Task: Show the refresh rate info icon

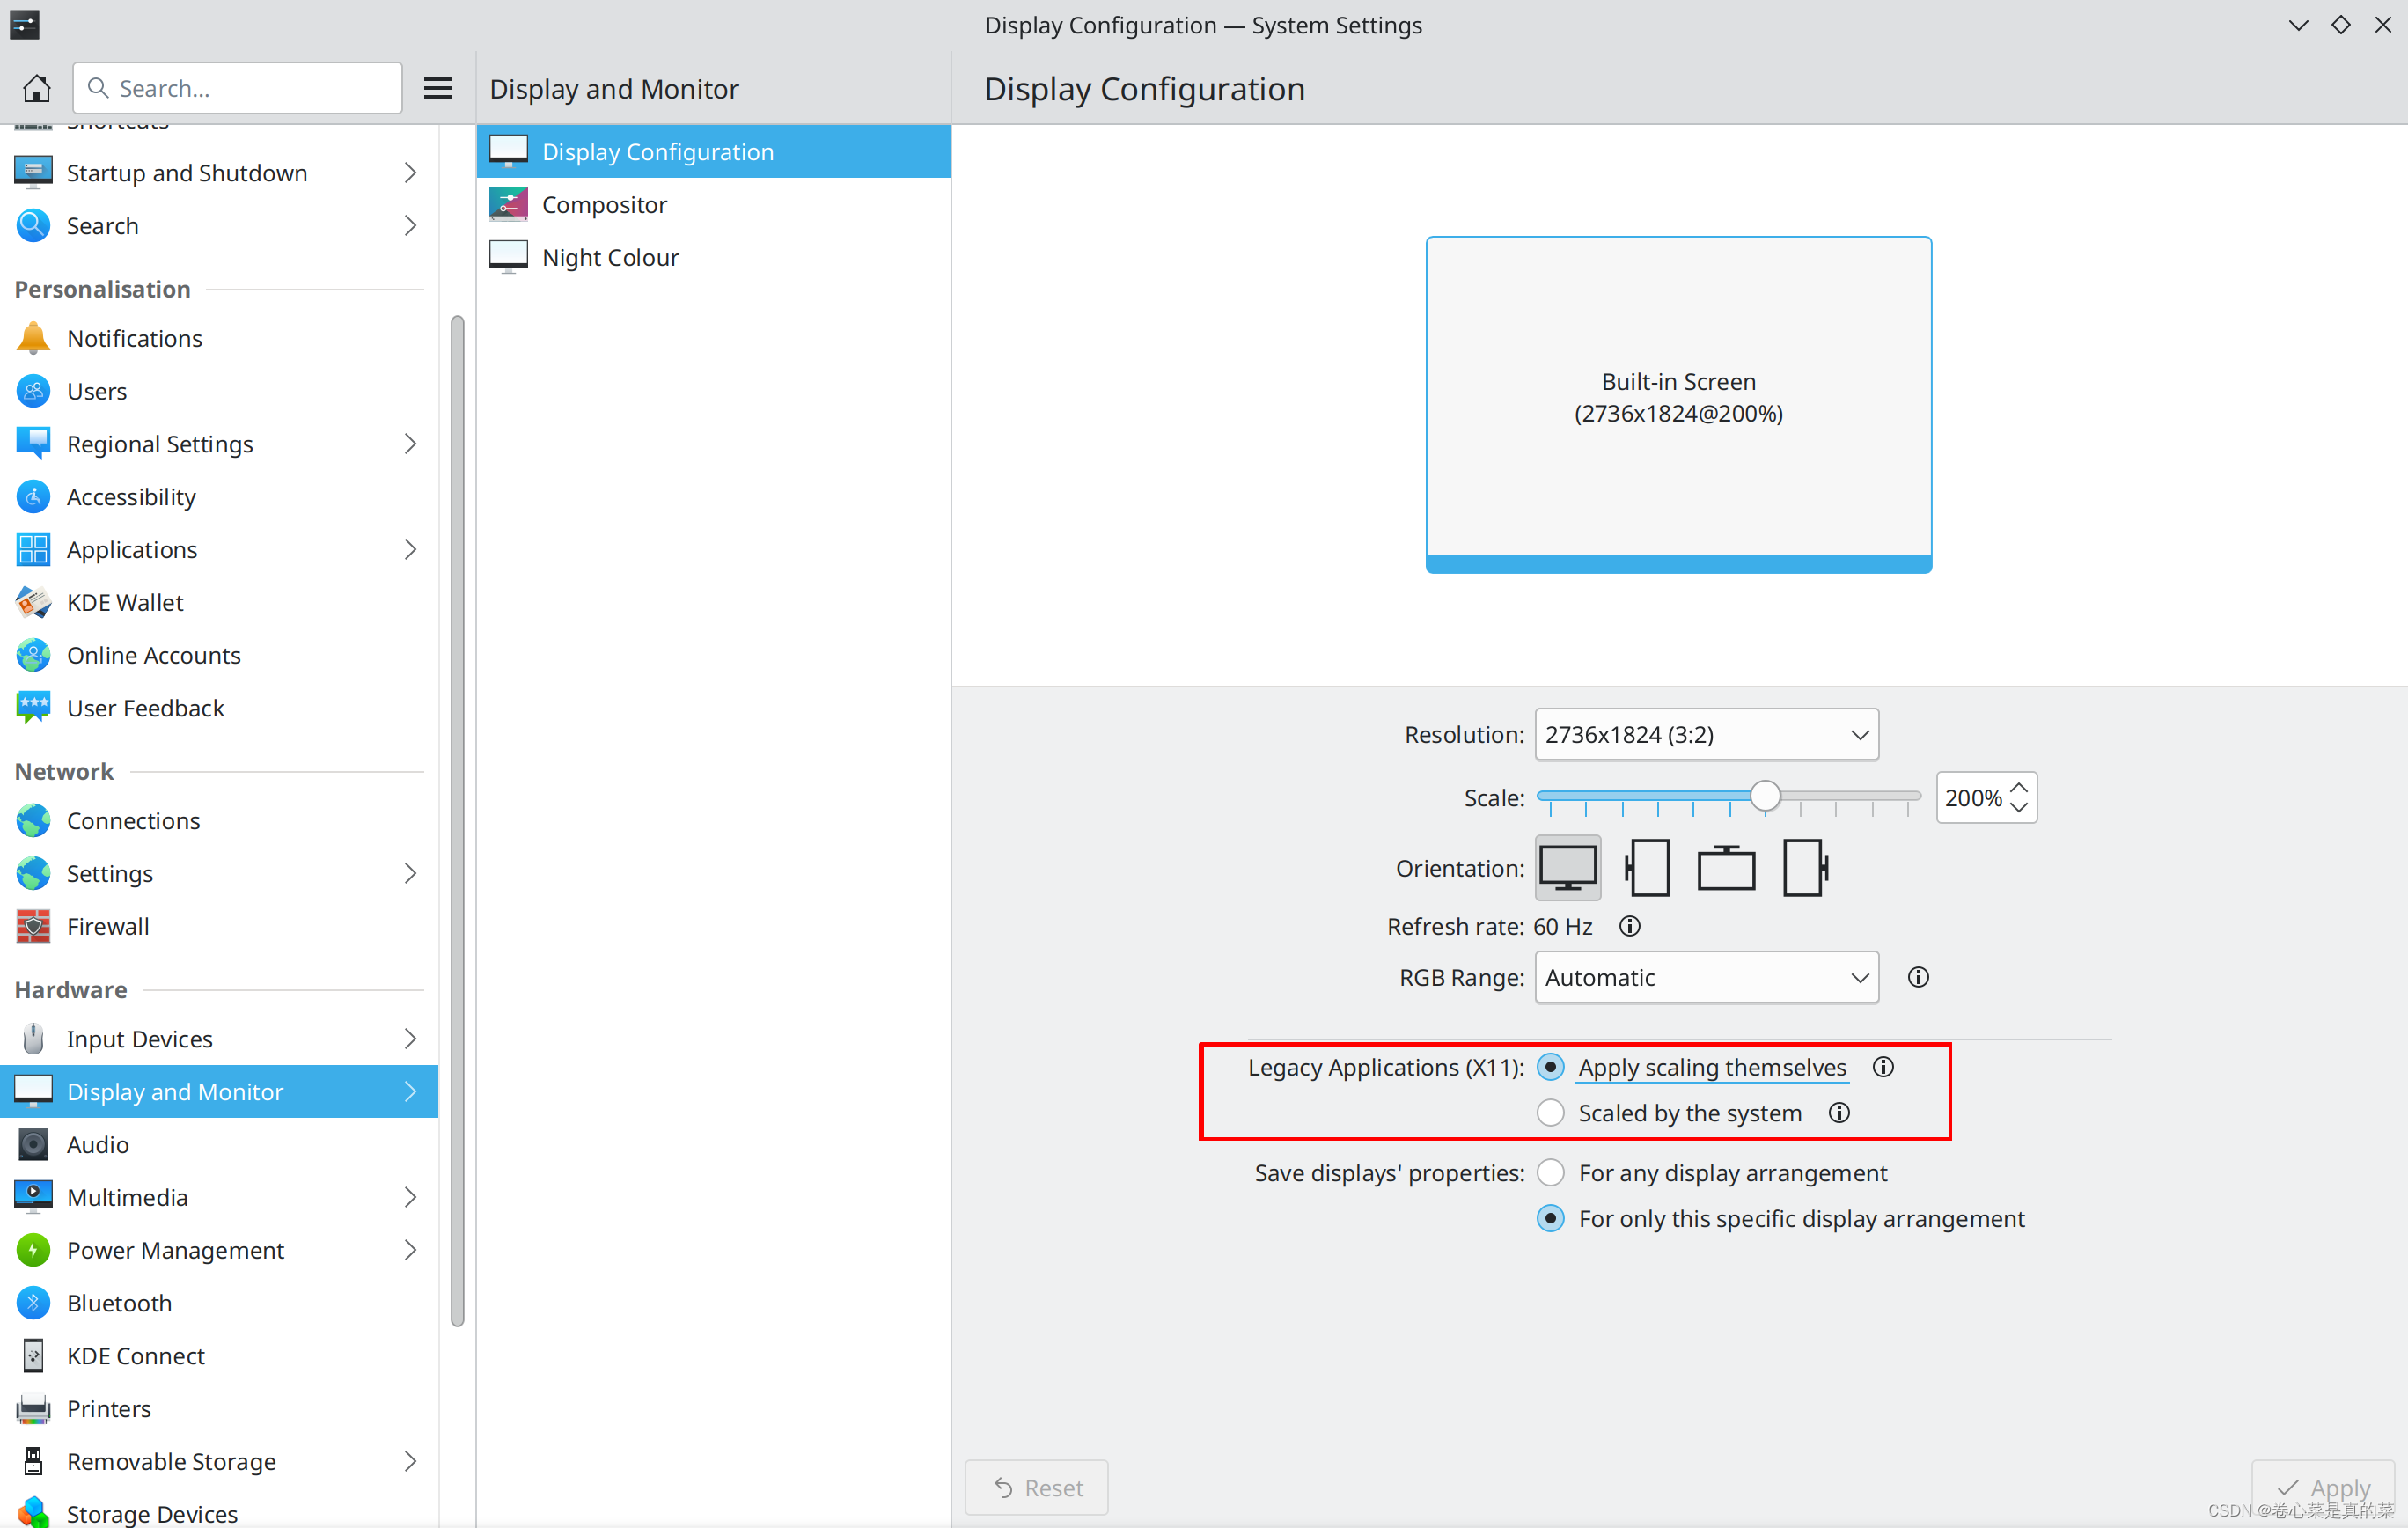Action: (1630, 926)
